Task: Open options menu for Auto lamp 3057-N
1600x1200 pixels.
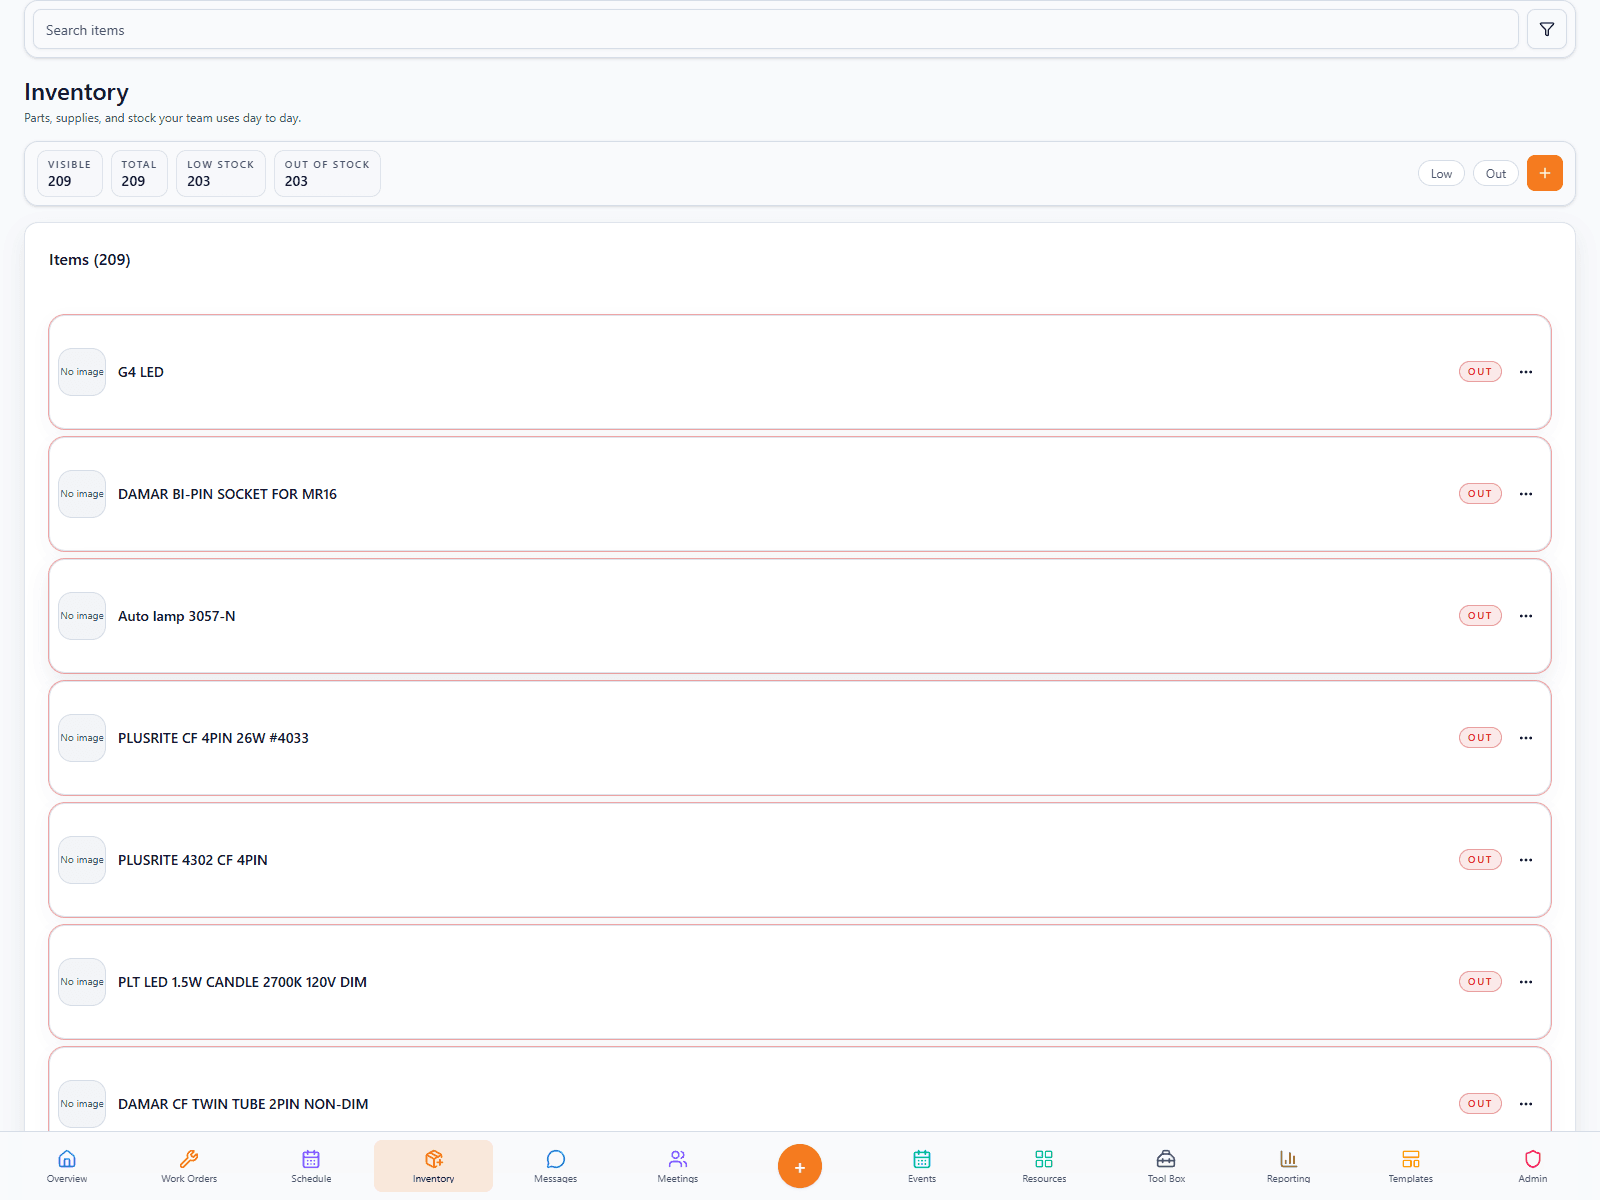Action: point(1526,615)
